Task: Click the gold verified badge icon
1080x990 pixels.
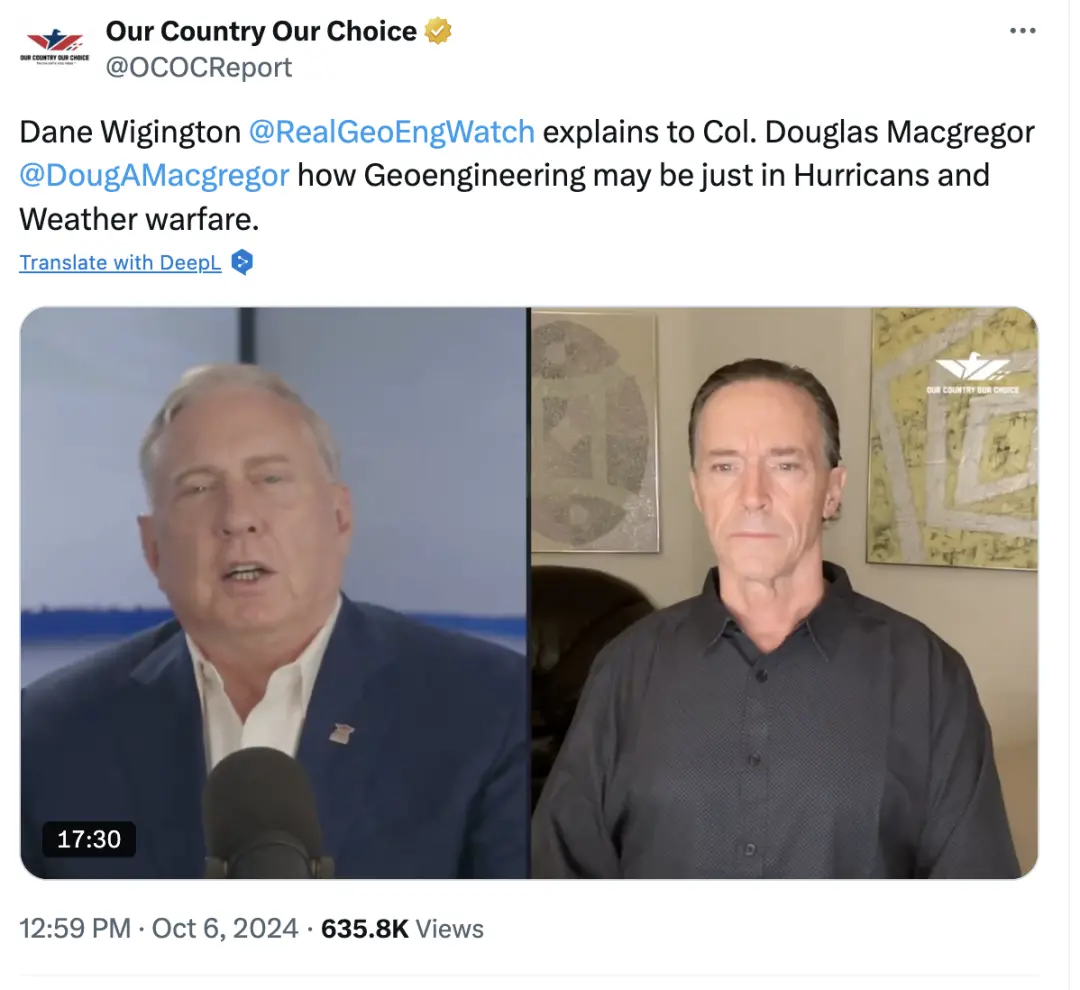Action: click(x=438, y=31)
